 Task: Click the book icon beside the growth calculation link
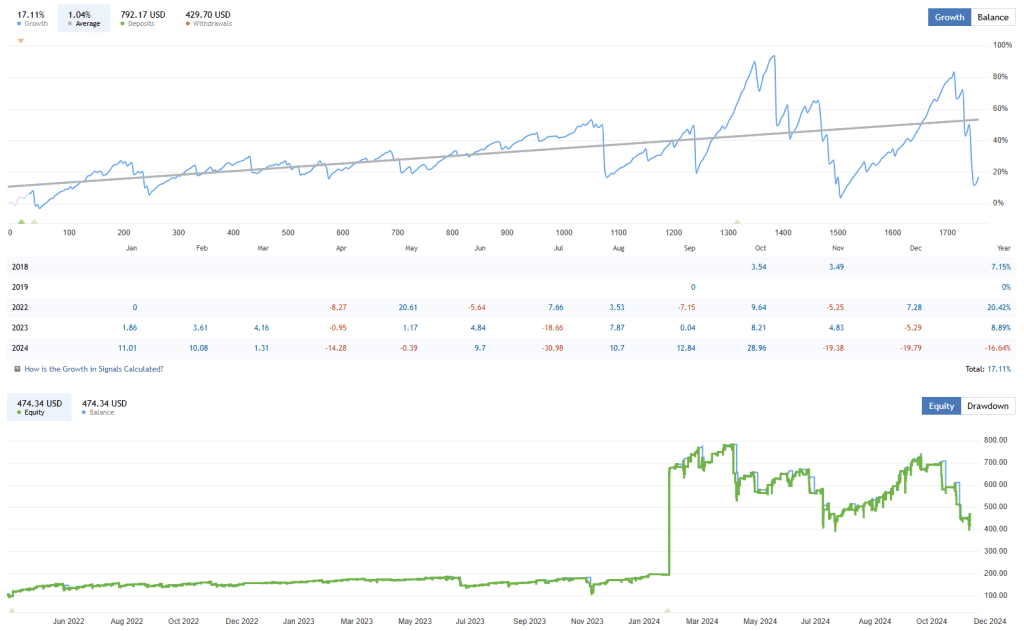17,369
